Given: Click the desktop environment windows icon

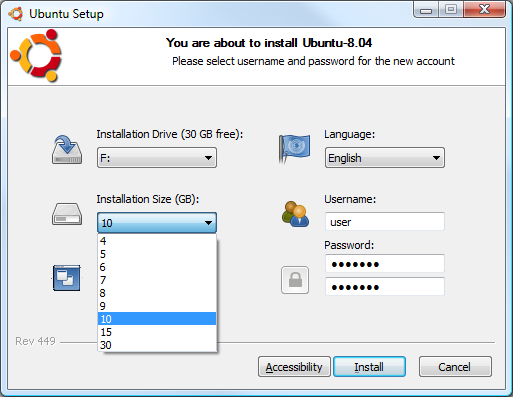Looking at the screenshot, I should click(67, 278).
